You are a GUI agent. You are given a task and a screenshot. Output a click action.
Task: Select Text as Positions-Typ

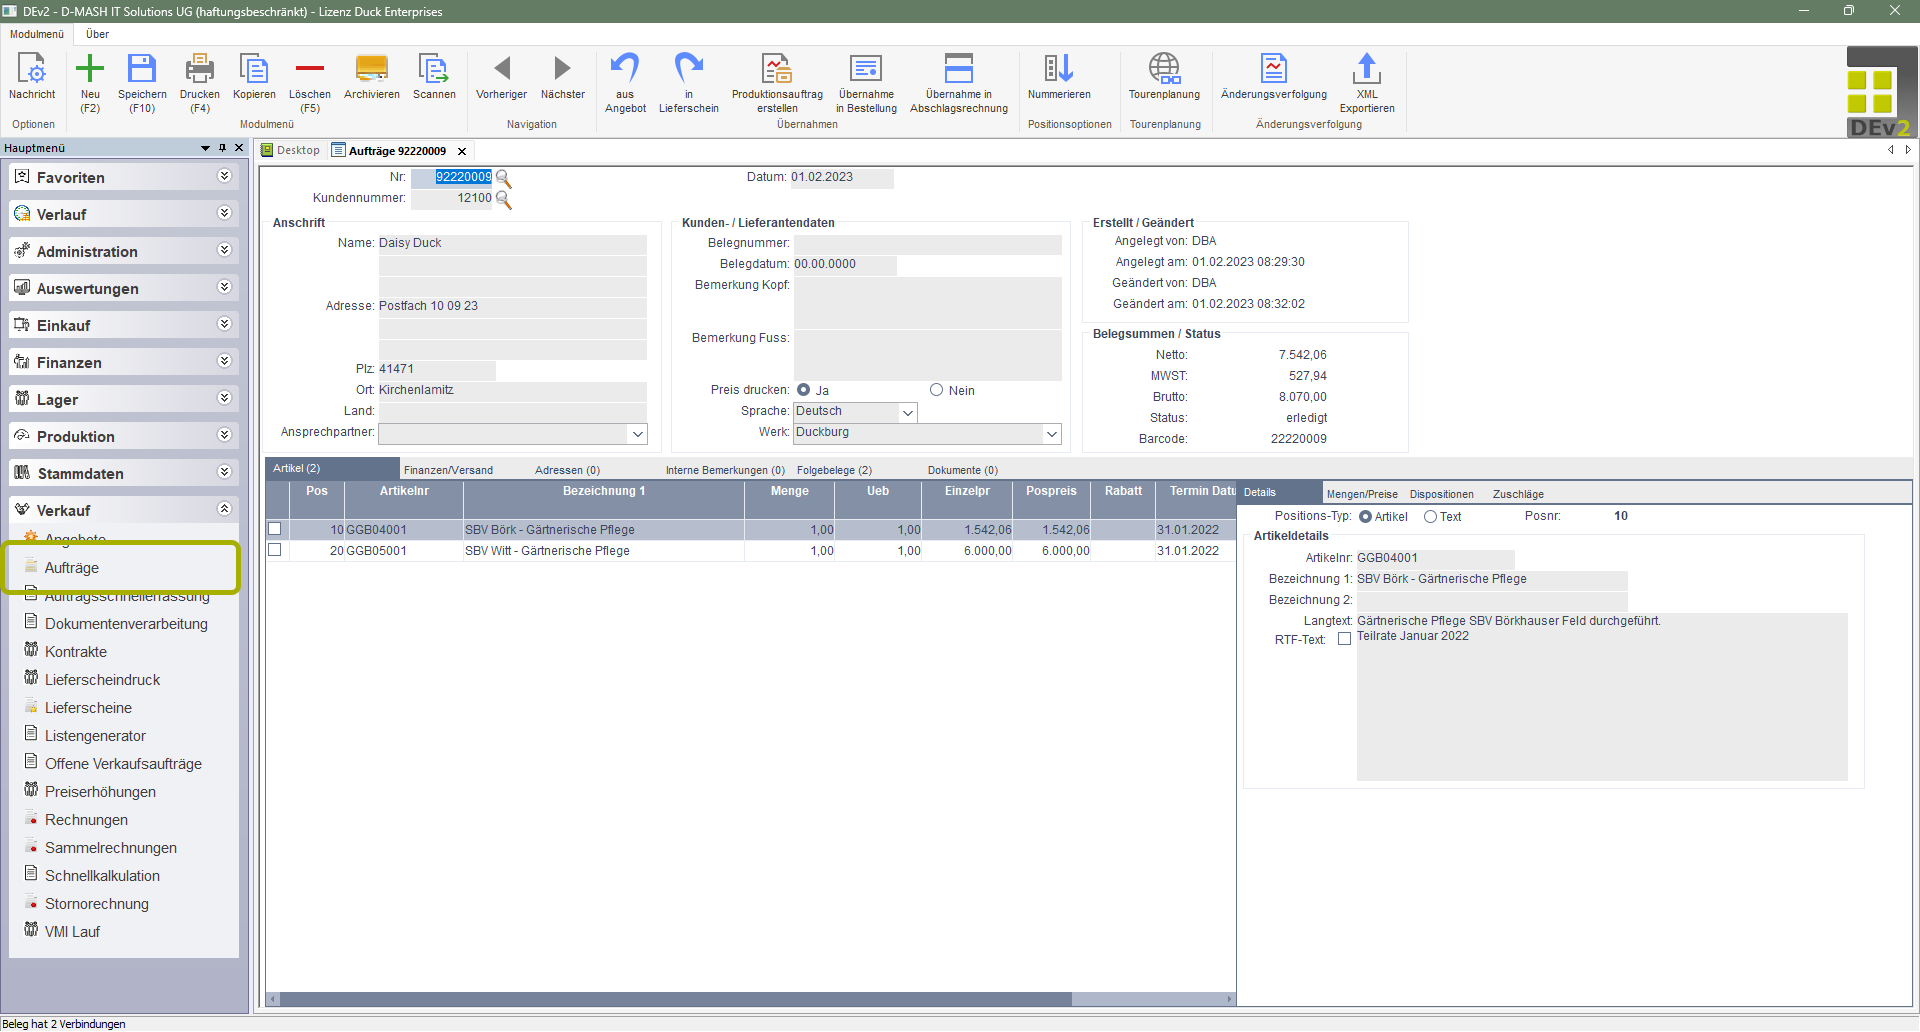point(1431,517)
